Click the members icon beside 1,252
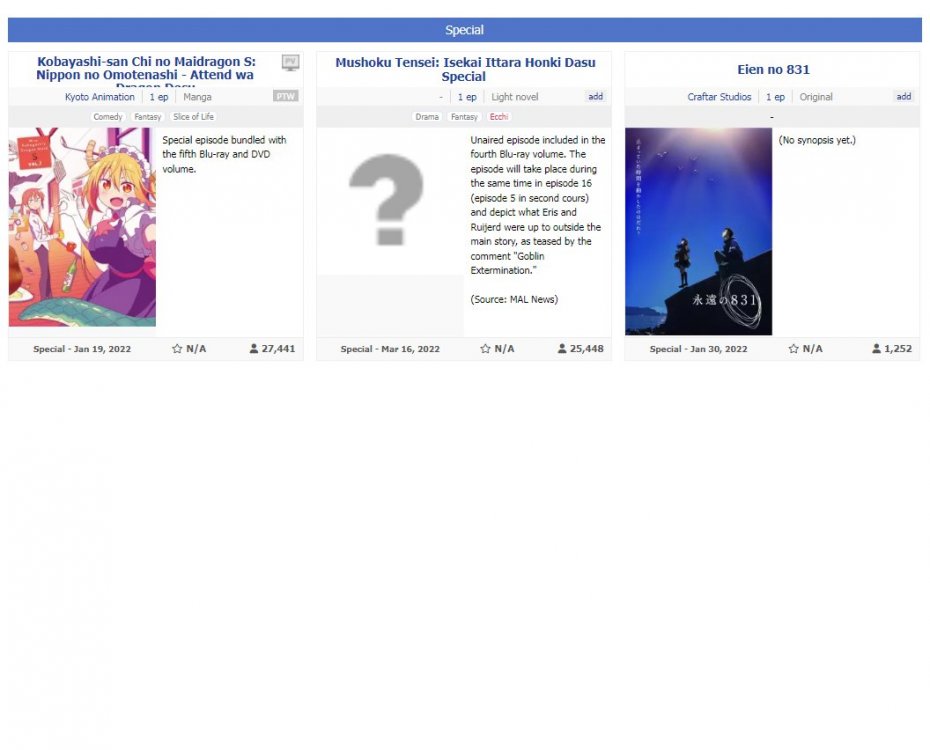 tap(876, 349)
